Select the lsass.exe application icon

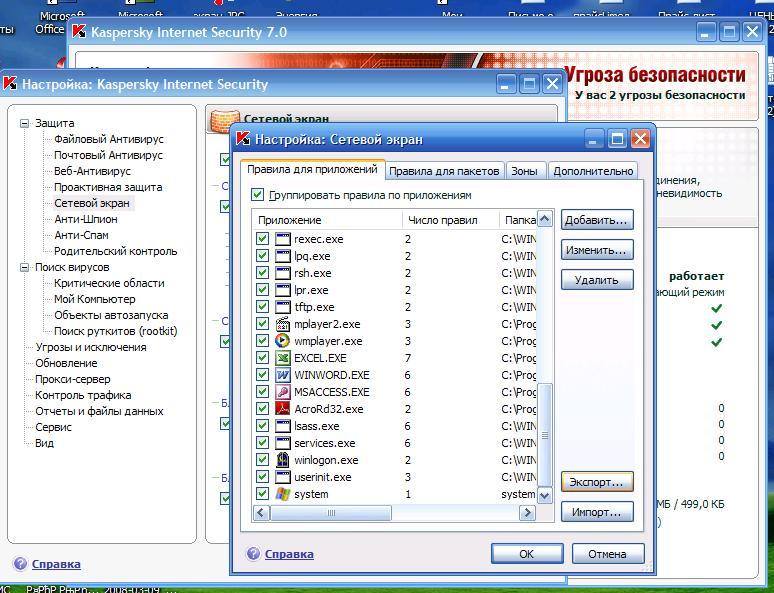pos(283,426)
